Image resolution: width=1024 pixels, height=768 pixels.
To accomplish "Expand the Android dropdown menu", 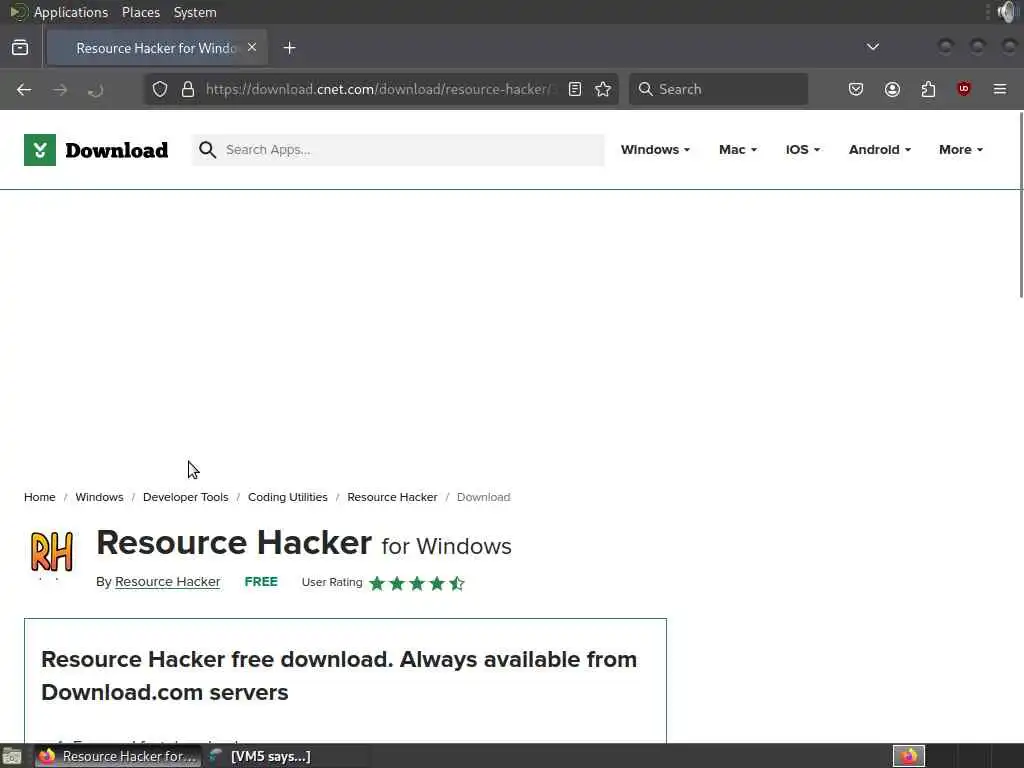I will pos(880,150).
